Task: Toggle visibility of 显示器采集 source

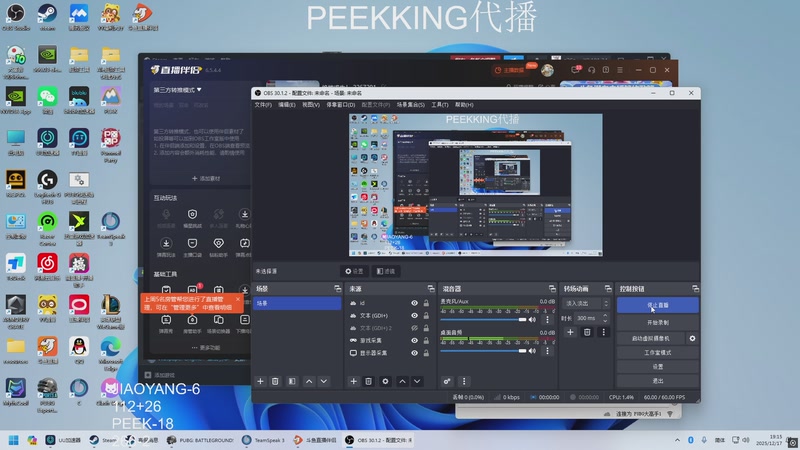Action: click(x=414, y=353)
